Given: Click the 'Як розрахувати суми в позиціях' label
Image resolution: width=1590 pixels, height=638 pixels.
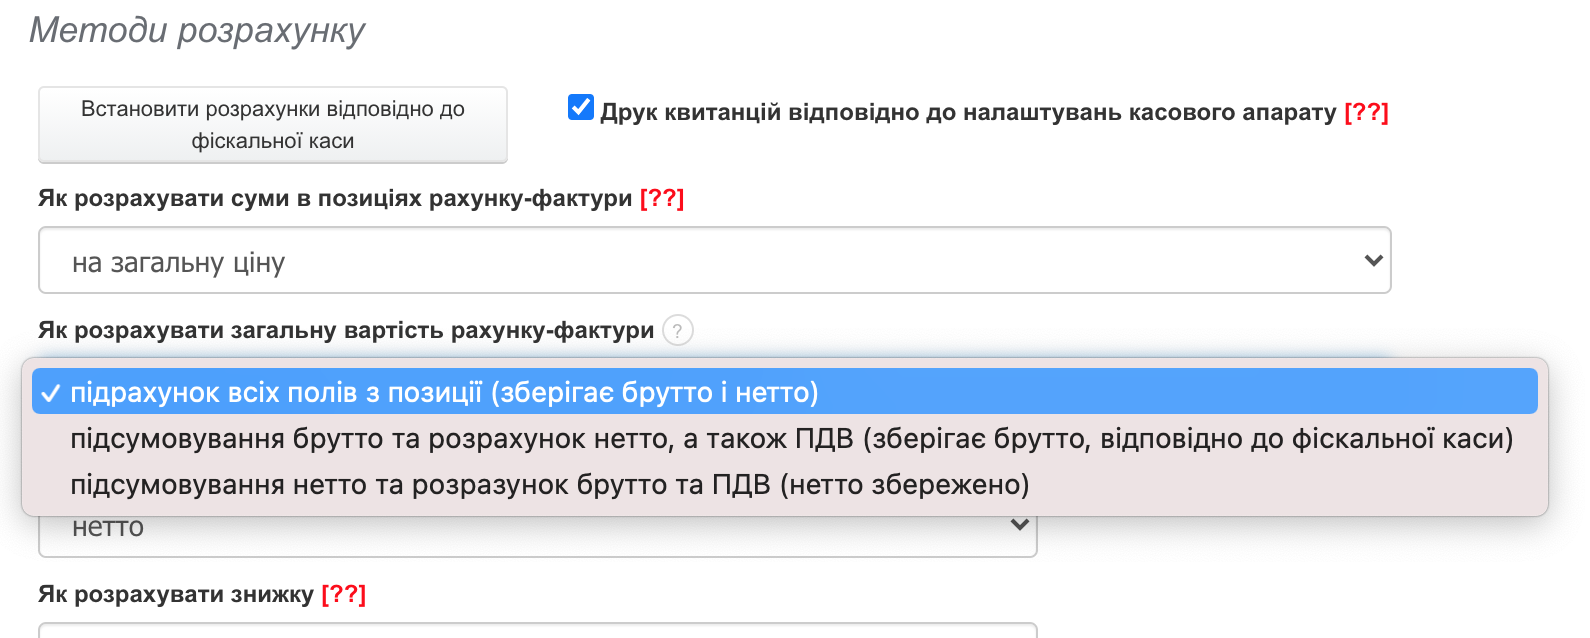Looking at the screenshot, I should click(335, 198).
